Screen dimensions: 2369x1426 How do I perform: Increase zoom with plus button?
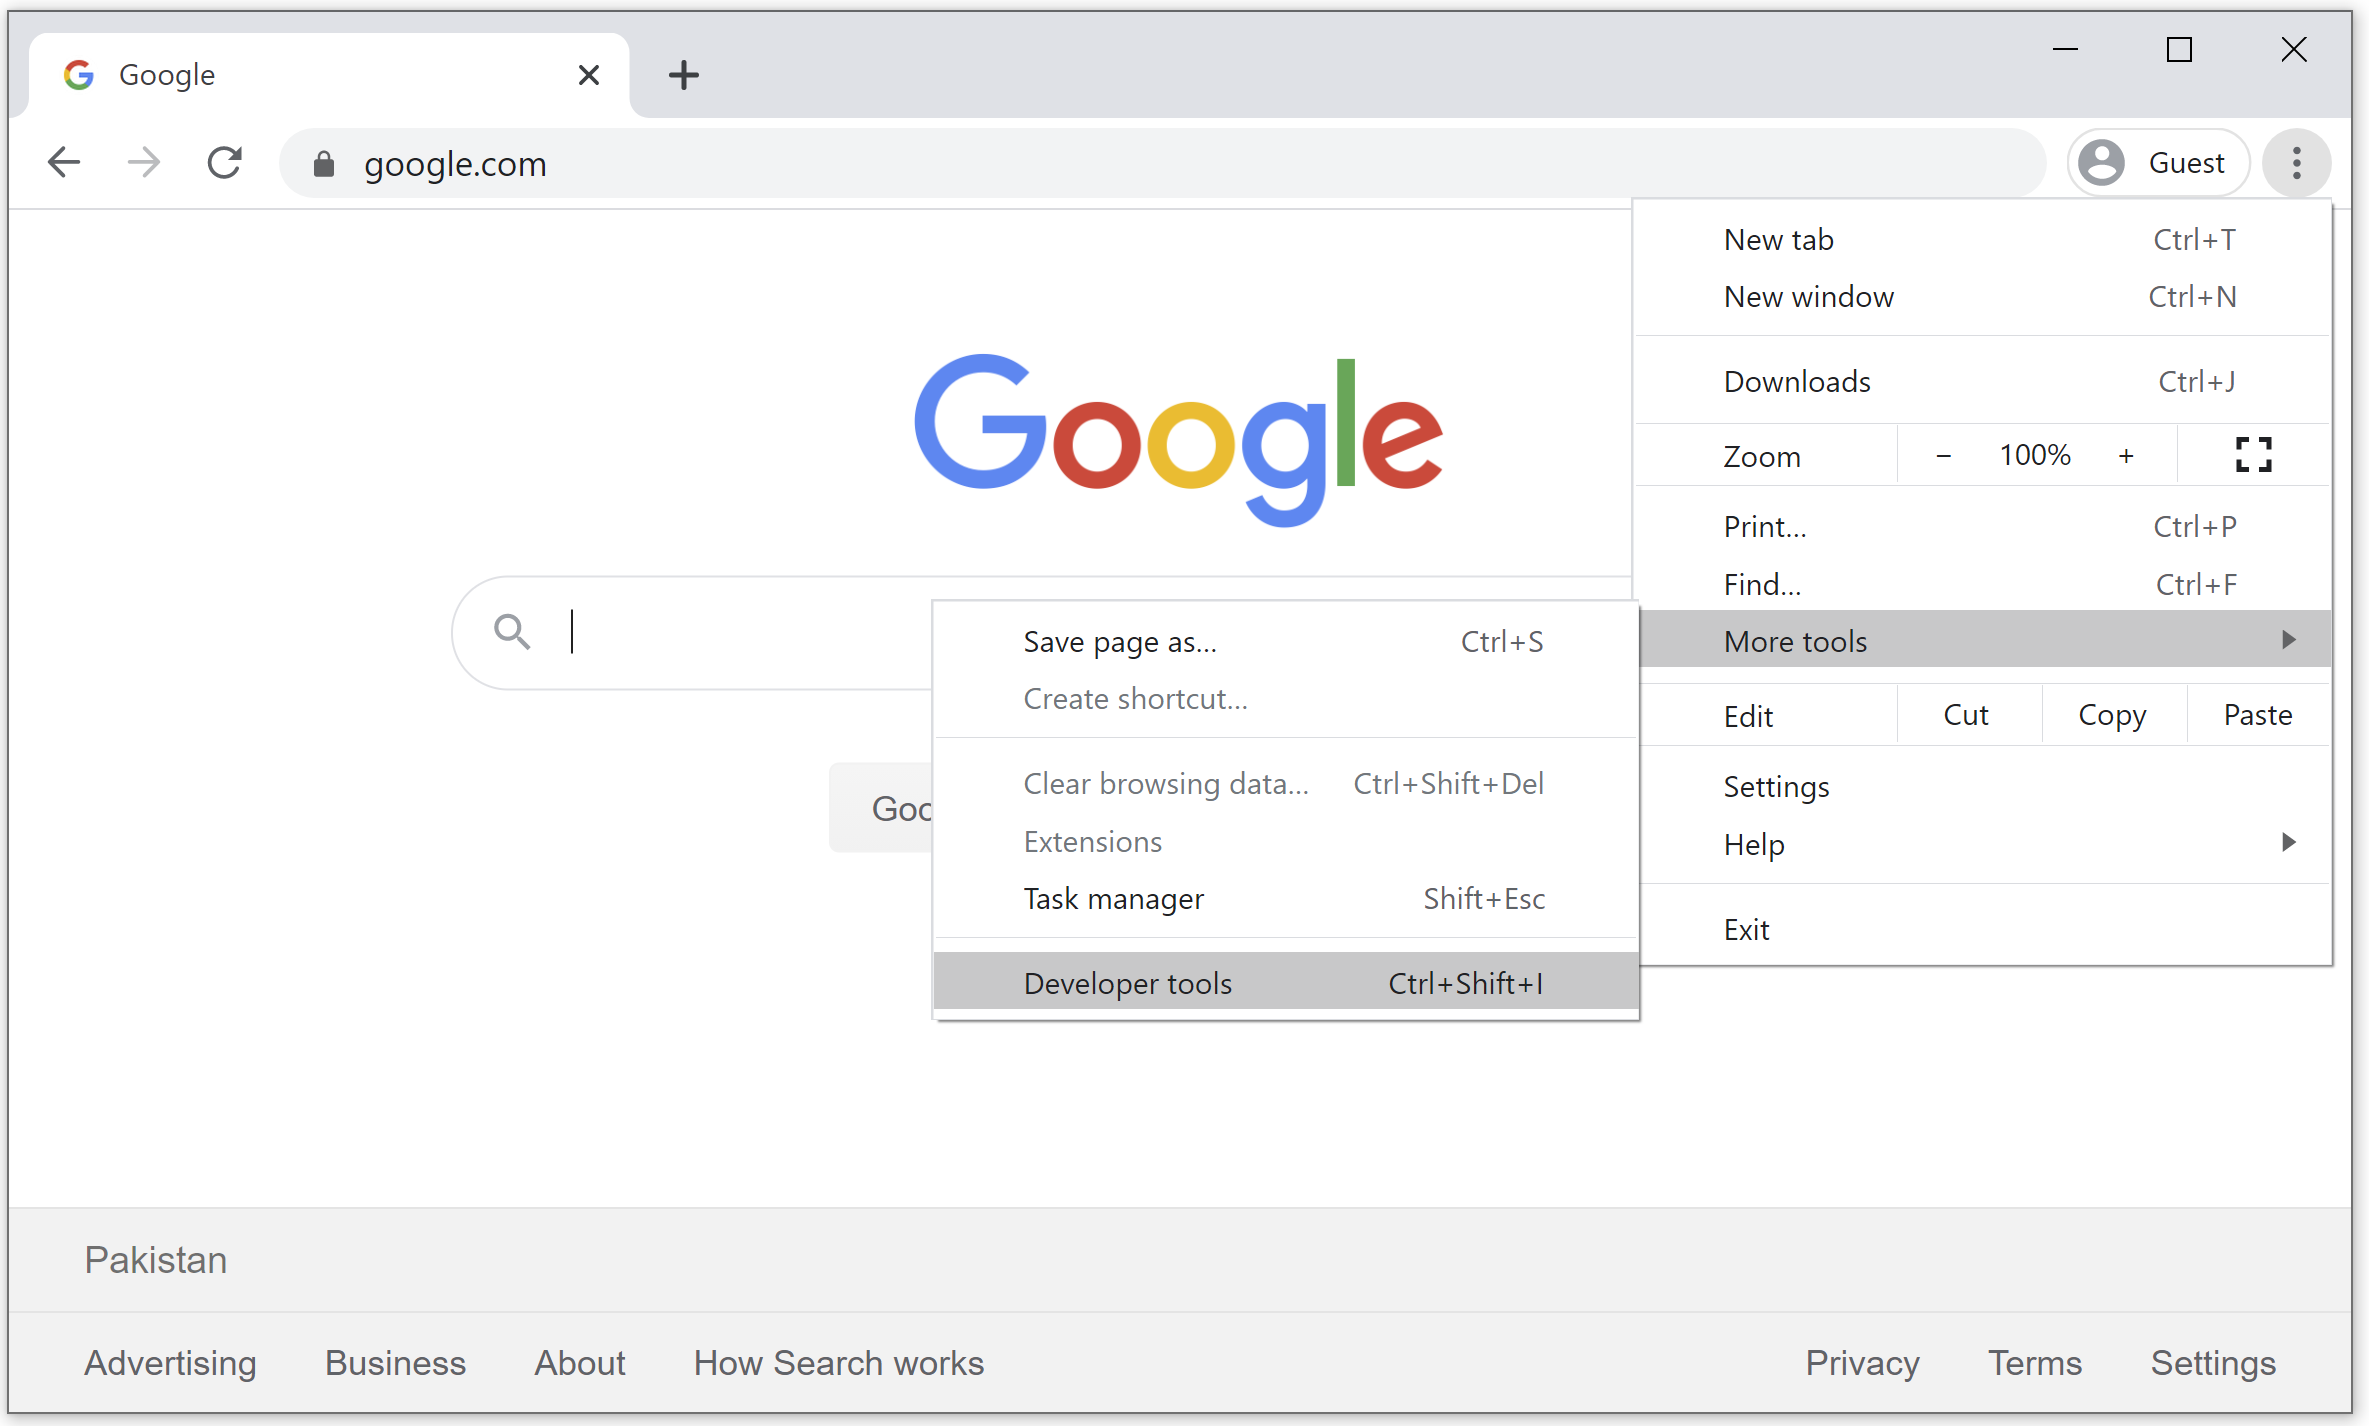pos(2125,456)
